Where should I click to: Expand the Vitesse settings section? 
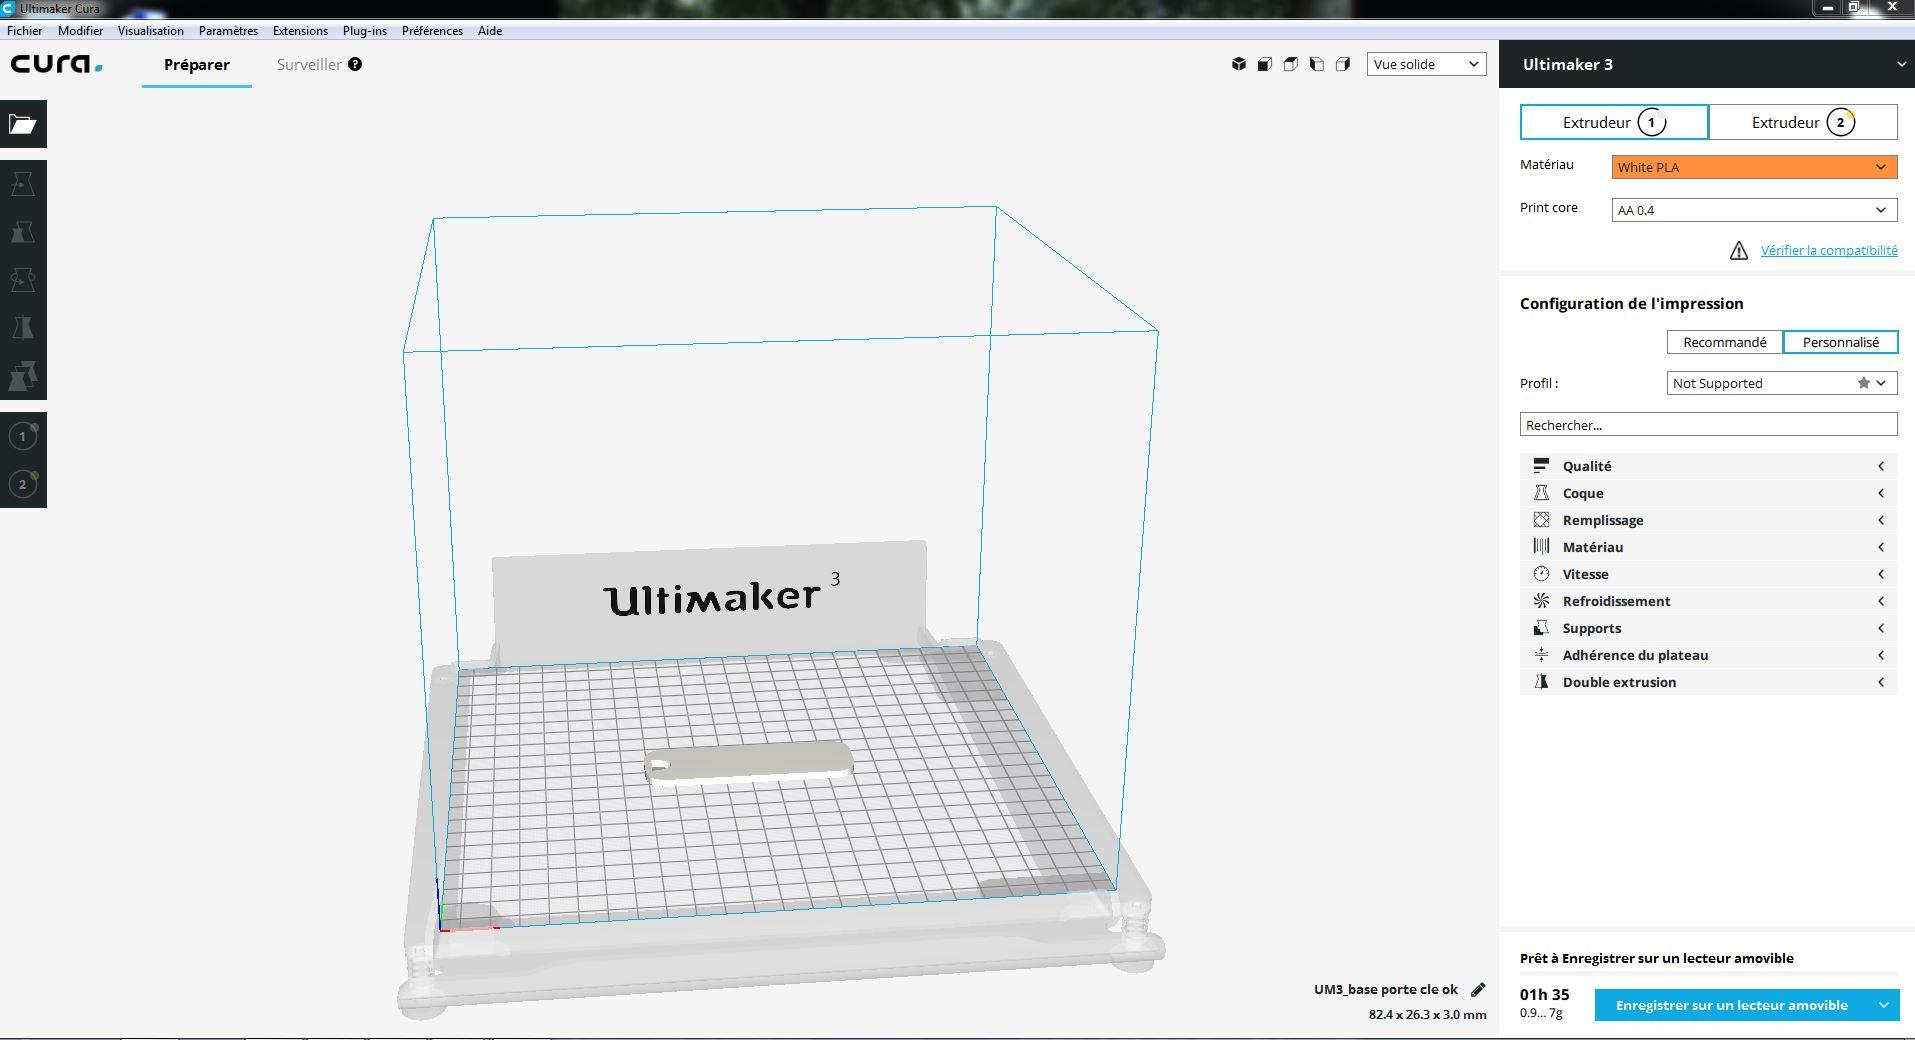pyautogui.click(x=1708, y=574)
